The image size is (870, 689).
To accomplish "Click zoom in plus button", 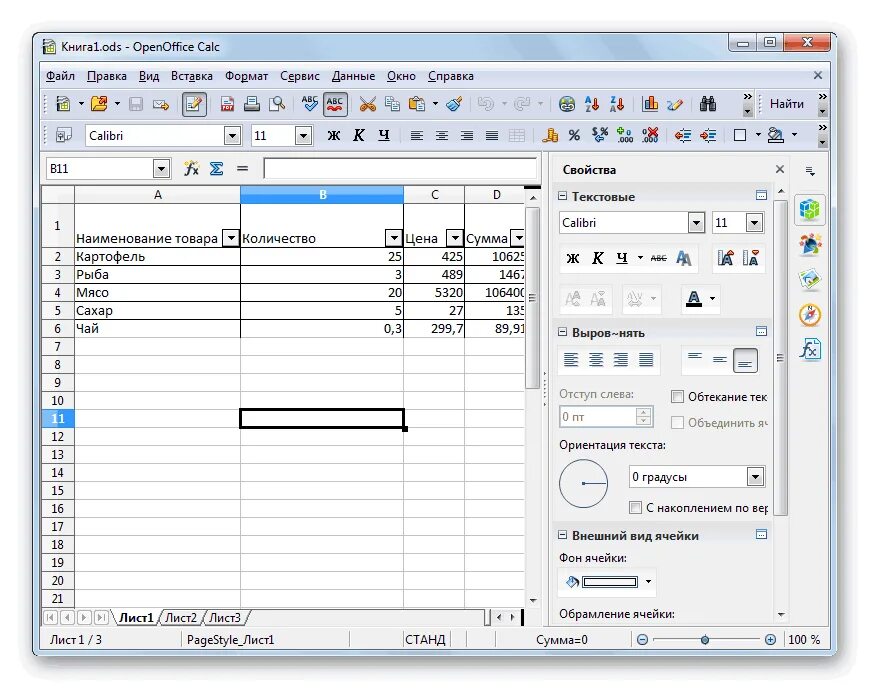I will [x=770, y=640].
